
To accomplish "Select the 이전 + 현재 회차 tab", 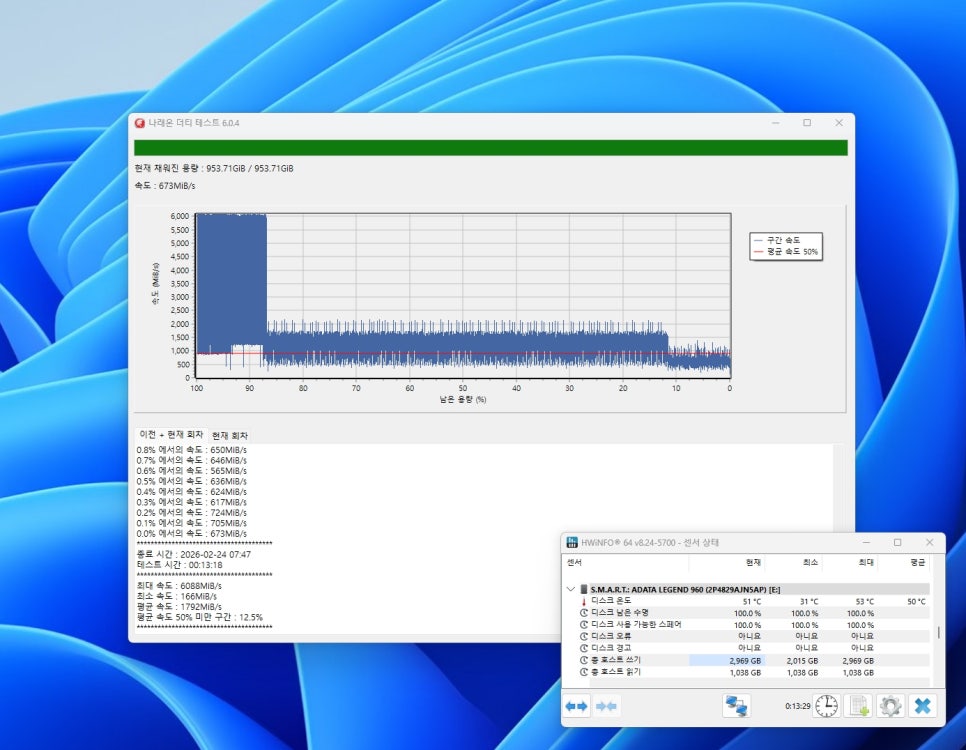I will (x=171, y=435).
